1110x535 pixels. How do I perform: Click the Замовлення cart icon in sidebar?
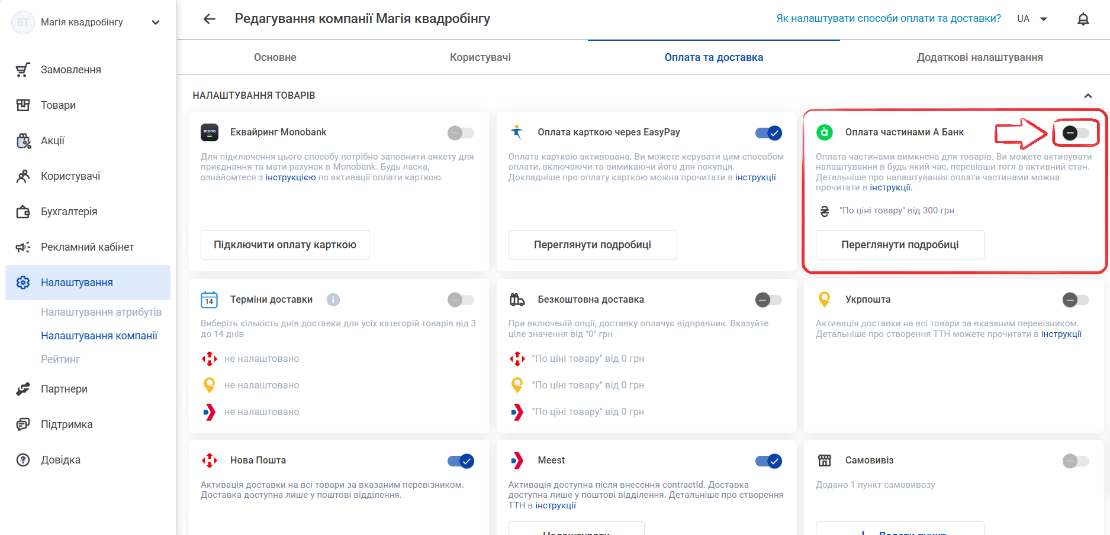pos(23,69)
